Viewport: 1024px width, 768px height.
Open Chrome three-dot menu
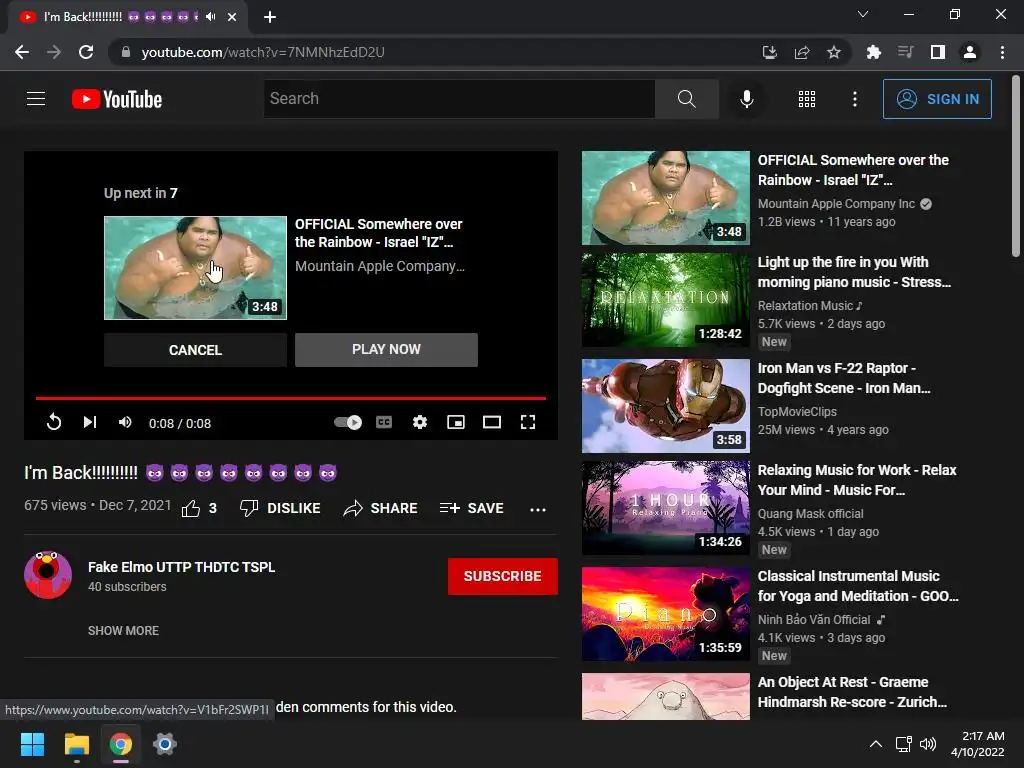coord(1002,52)
